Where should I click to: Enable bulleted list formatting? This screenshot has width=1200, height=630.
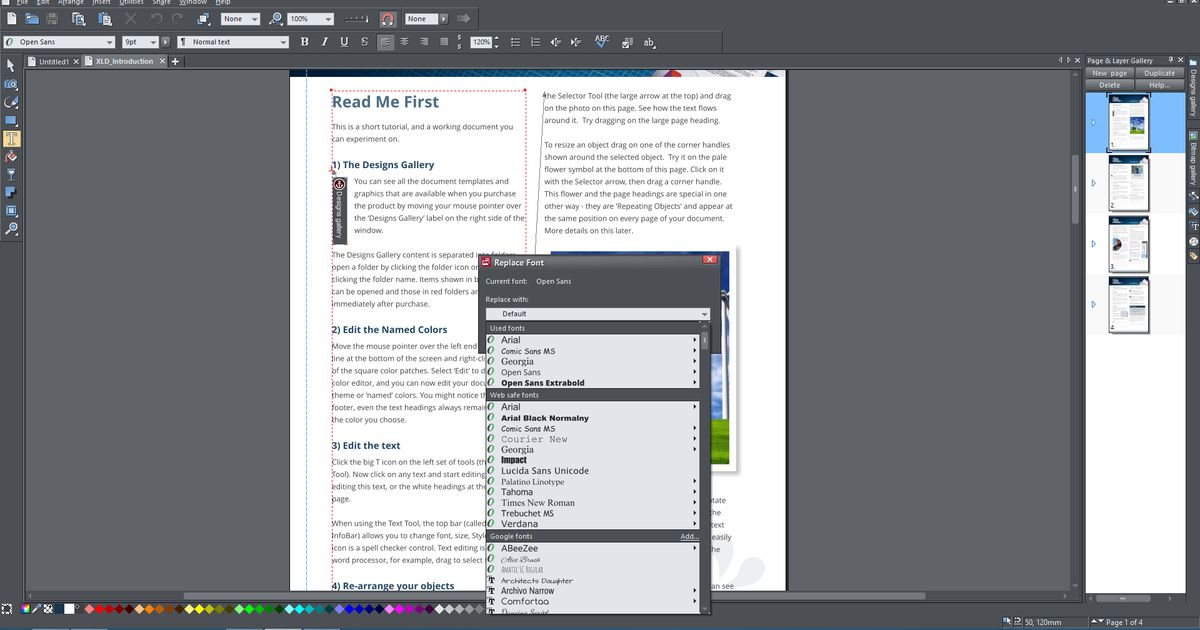pos(514,42)
